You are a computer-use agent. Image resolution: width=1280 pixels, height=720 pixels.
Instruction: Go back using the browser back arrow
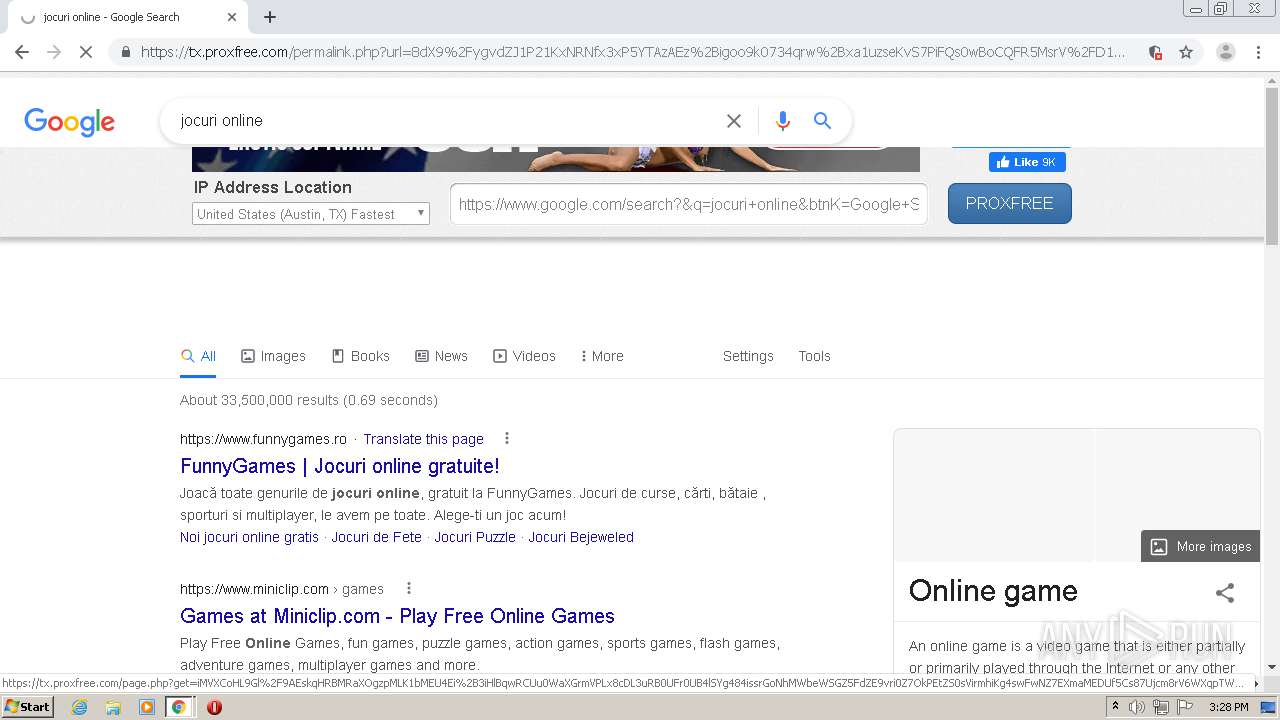pos(22,52)
